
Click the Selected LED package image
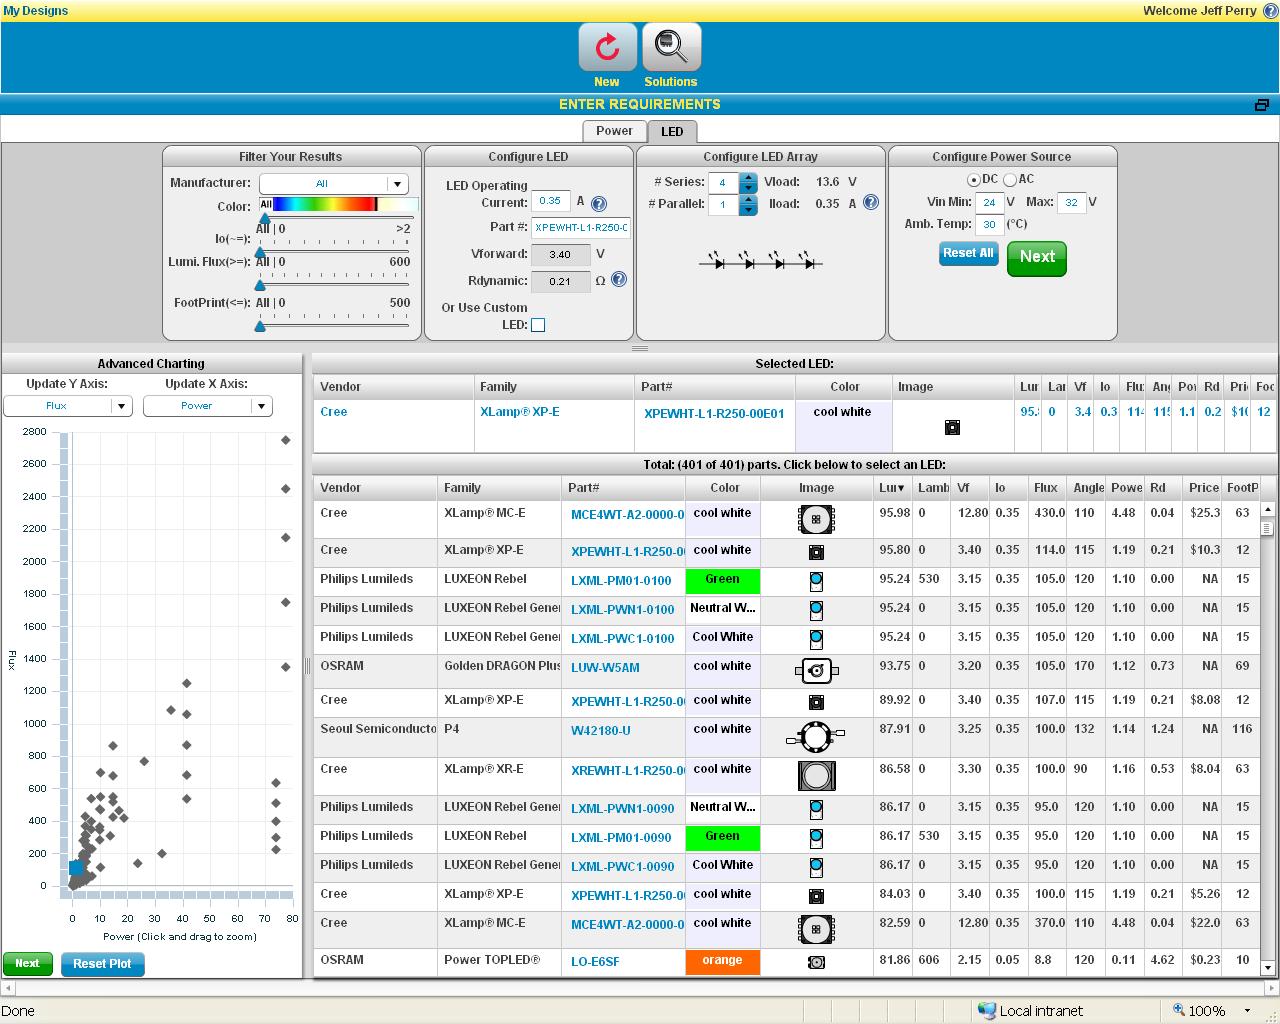coord(952,428)
